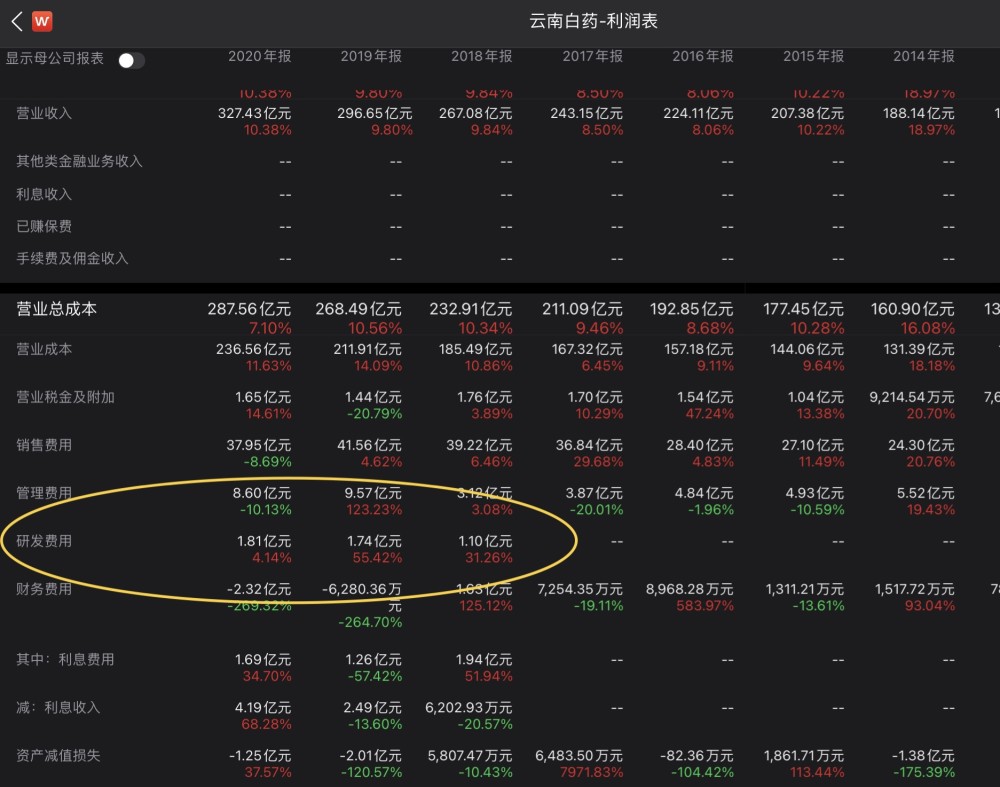Screen dimensions: 1000x787
Task: Choose the 2016年报 column header
Action: tap(703, 57)
